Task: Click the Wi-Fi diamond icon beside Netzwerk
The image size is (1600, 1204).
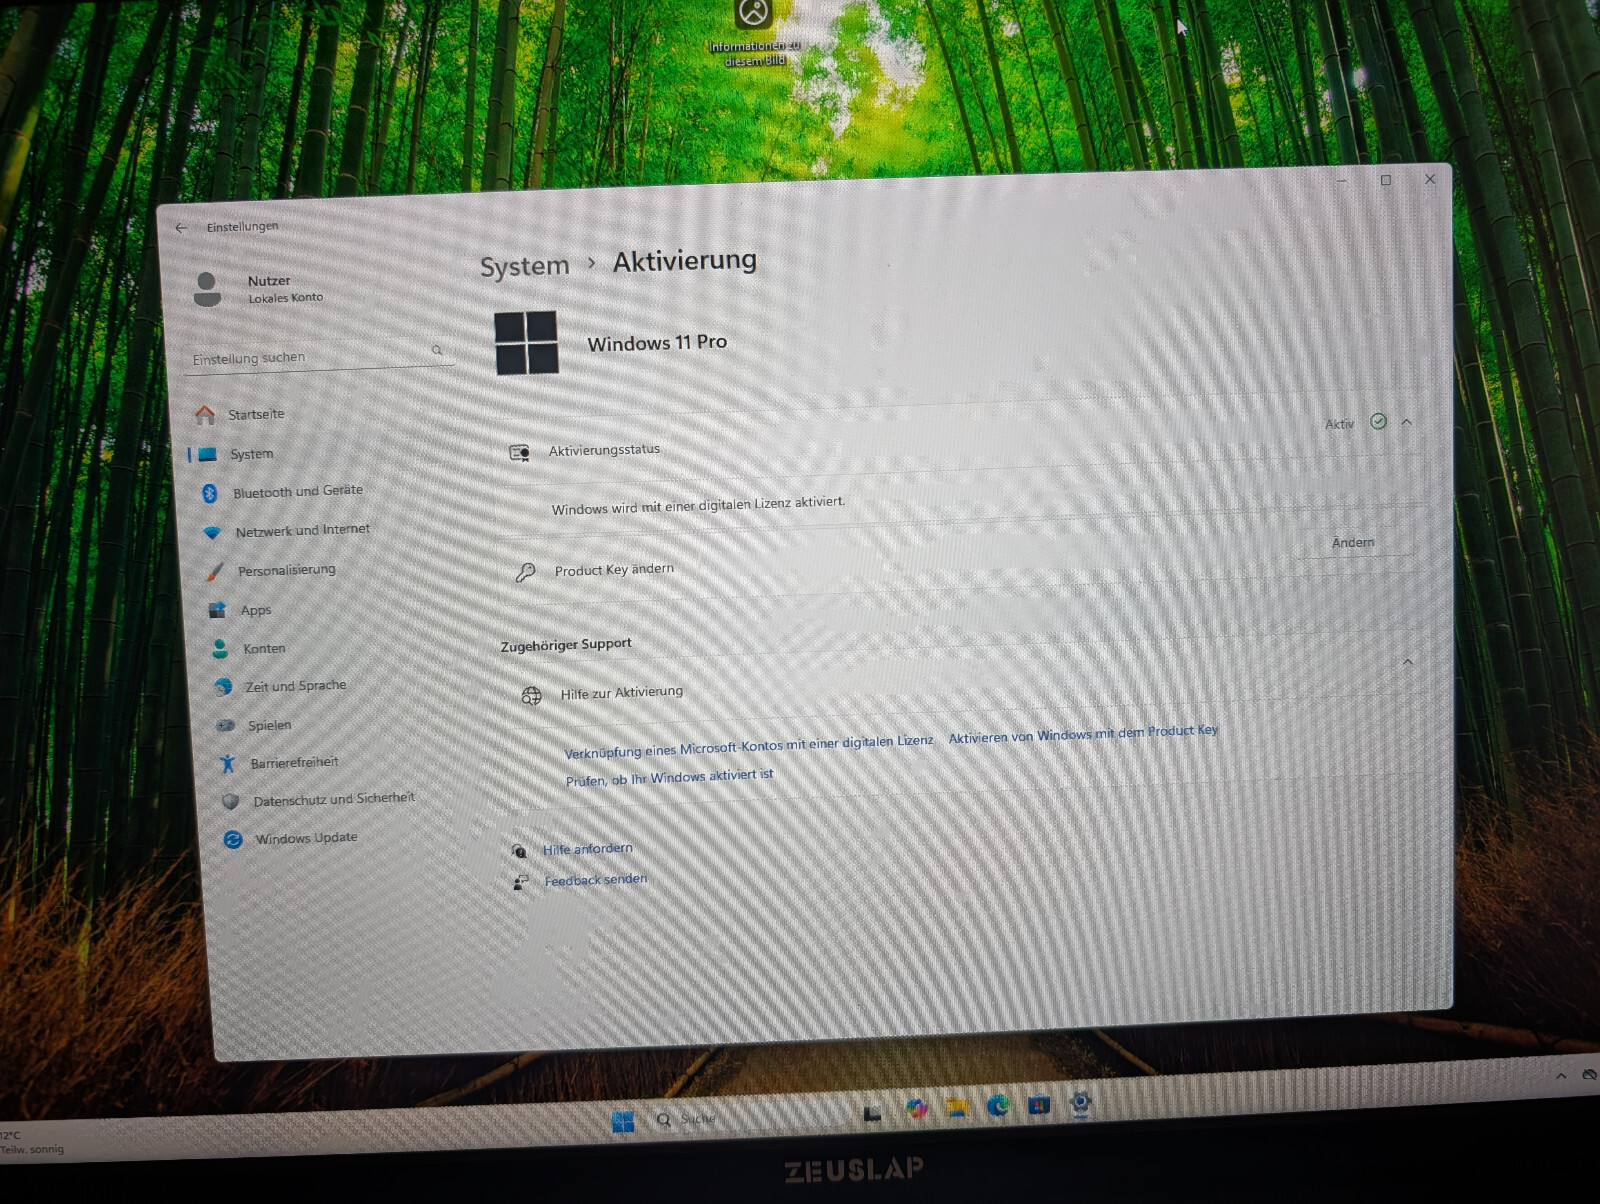Action: [211, 532]
